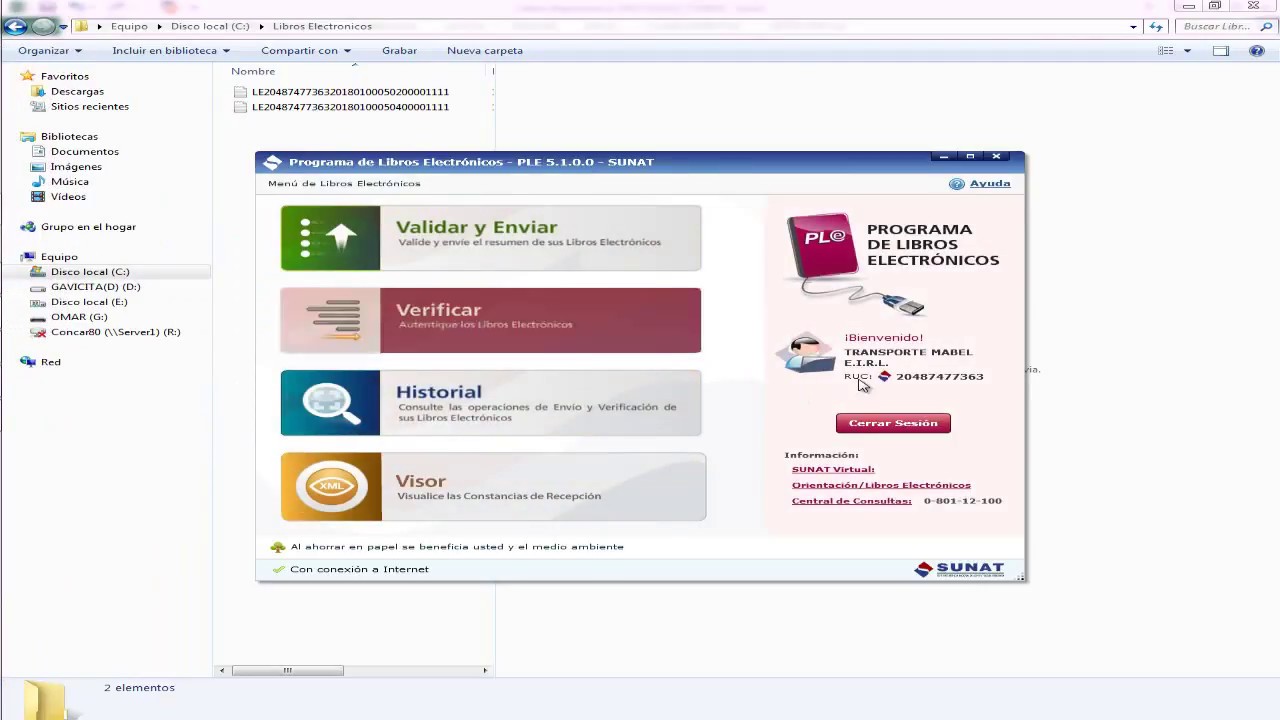This screenshot has height=720, width=1280.
Task: Expand the chevron after Equipo in the address bar
Action: coord(159,26)
